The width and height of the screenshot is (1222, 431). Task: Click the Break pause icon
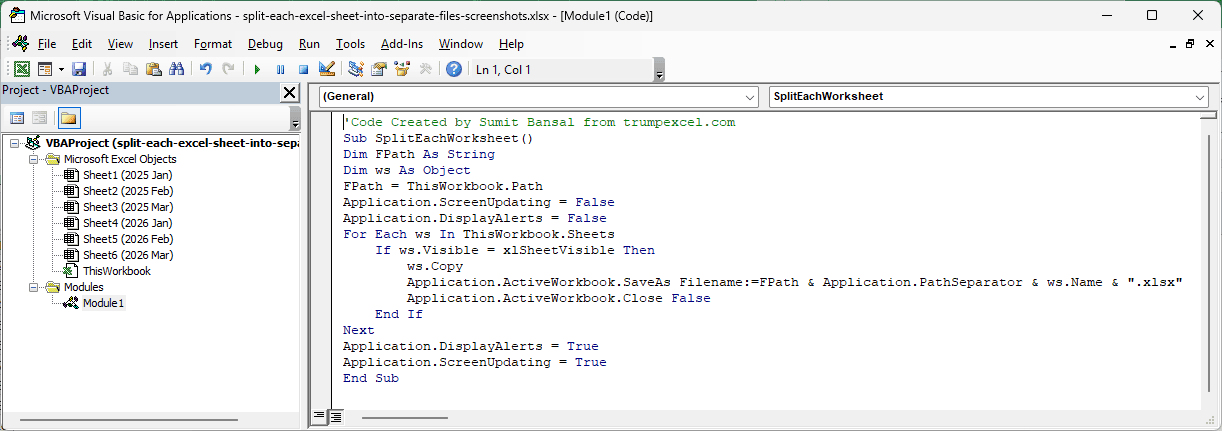click(x=280, y=69)
